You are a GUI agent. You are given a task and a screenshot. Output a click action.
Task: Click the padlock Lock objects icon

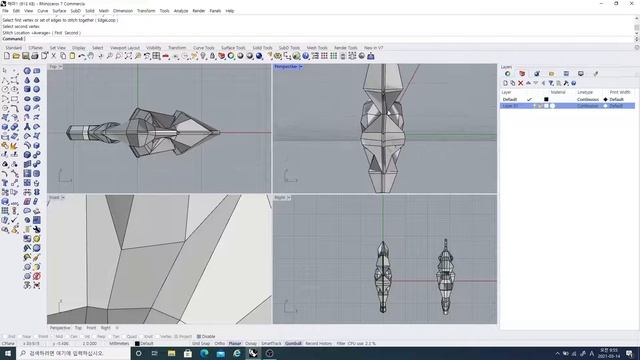click(212, 56)
